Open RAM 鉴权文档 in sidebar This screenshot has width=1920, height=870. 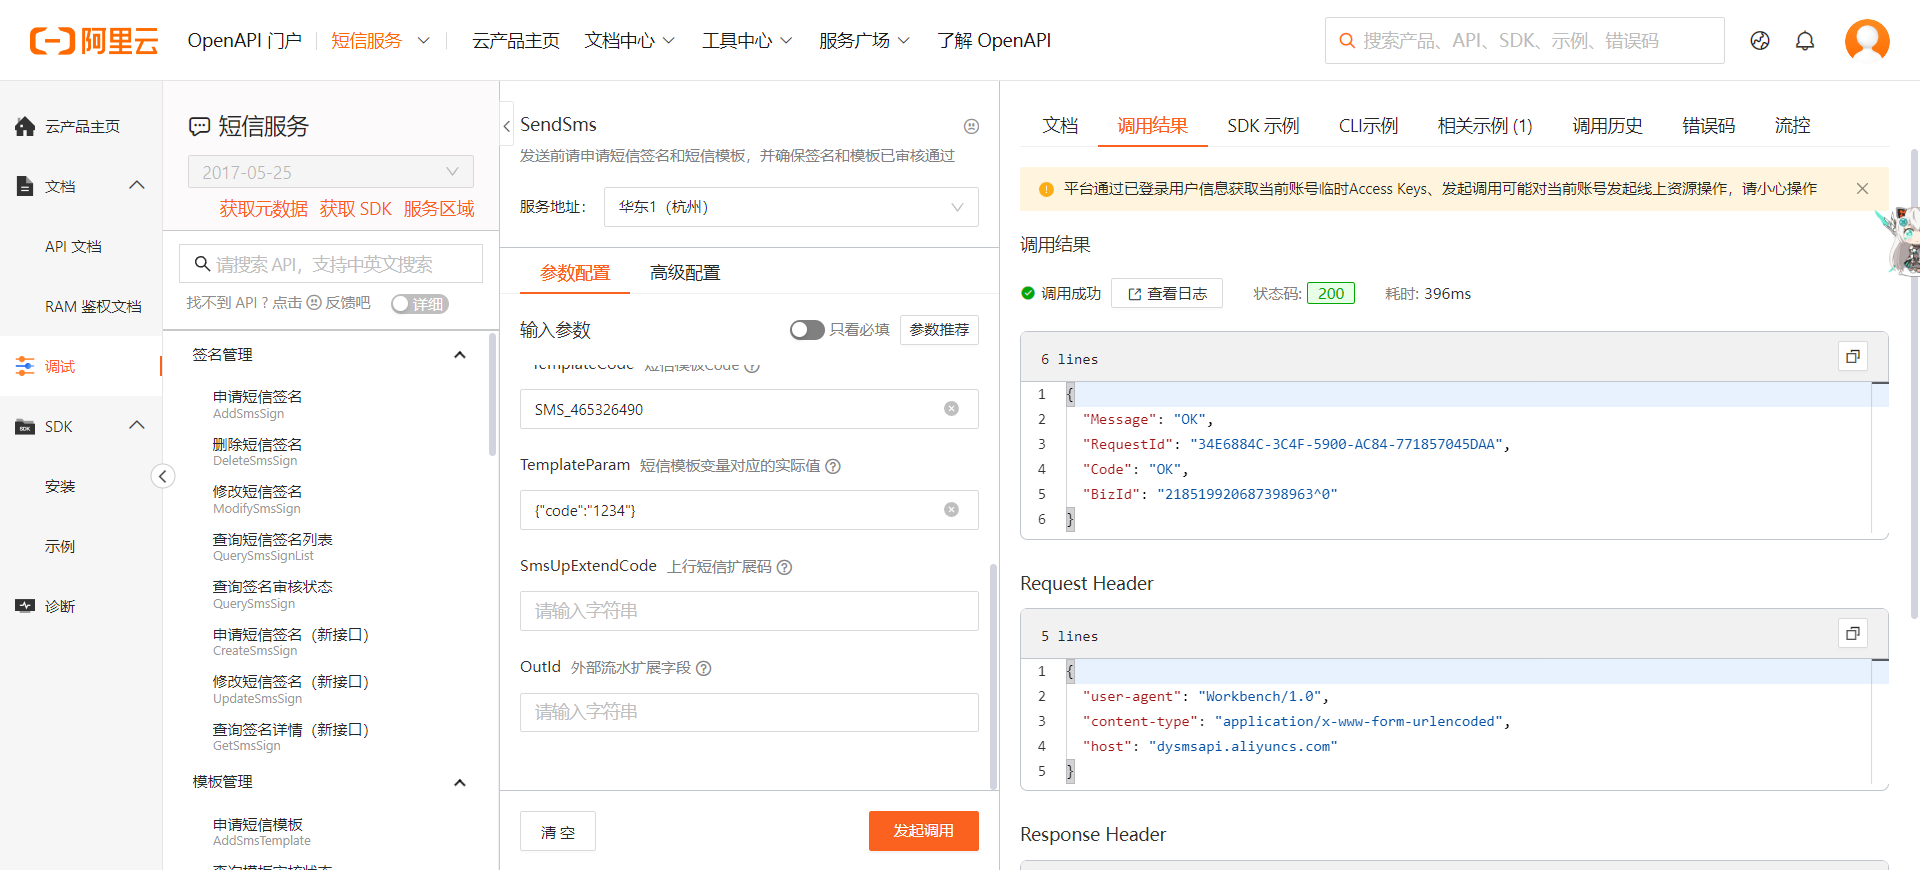(x=93, y=306)
